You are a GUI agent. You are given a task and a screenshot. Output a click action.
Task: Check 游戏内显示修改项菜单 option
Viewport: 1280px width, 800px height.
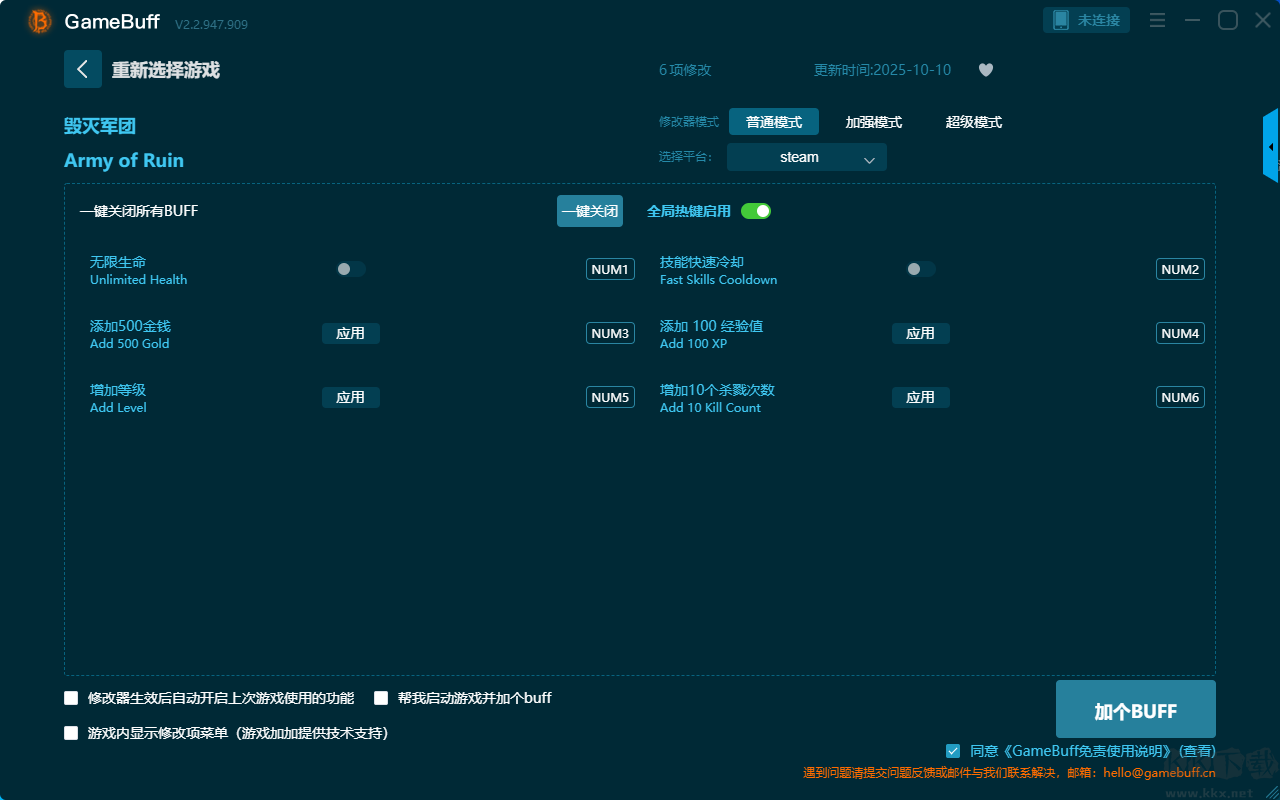[x=71, y=733]
